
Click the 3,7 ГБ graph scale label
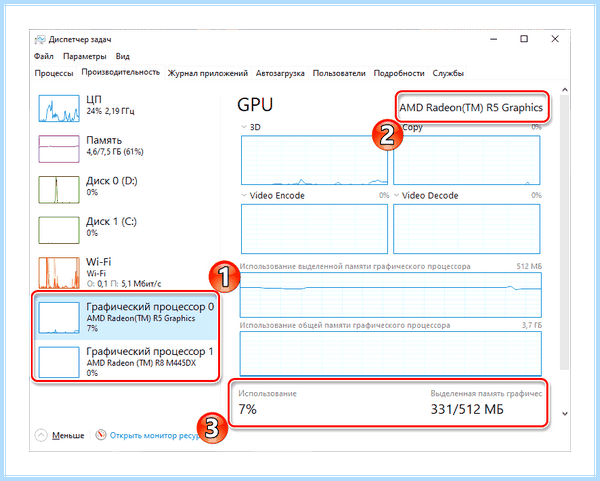tap(532, 325)
